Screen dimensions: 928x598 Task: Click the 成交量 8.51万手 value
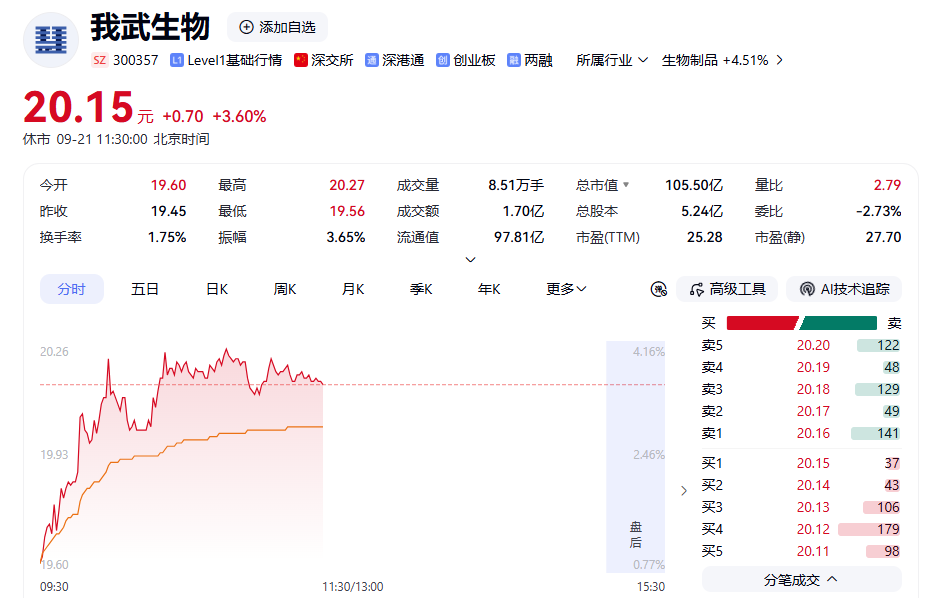pos(515,185)
